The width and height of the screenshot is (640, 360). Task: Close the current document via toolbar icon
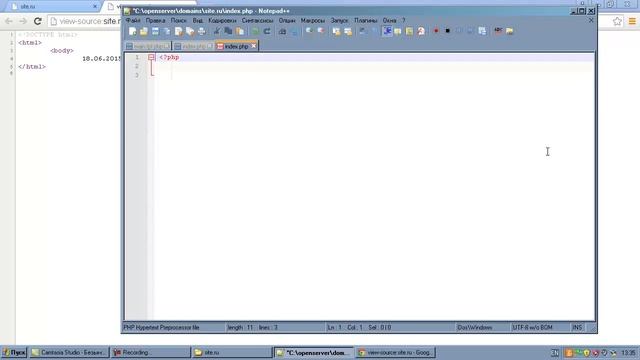click(178, 31)
